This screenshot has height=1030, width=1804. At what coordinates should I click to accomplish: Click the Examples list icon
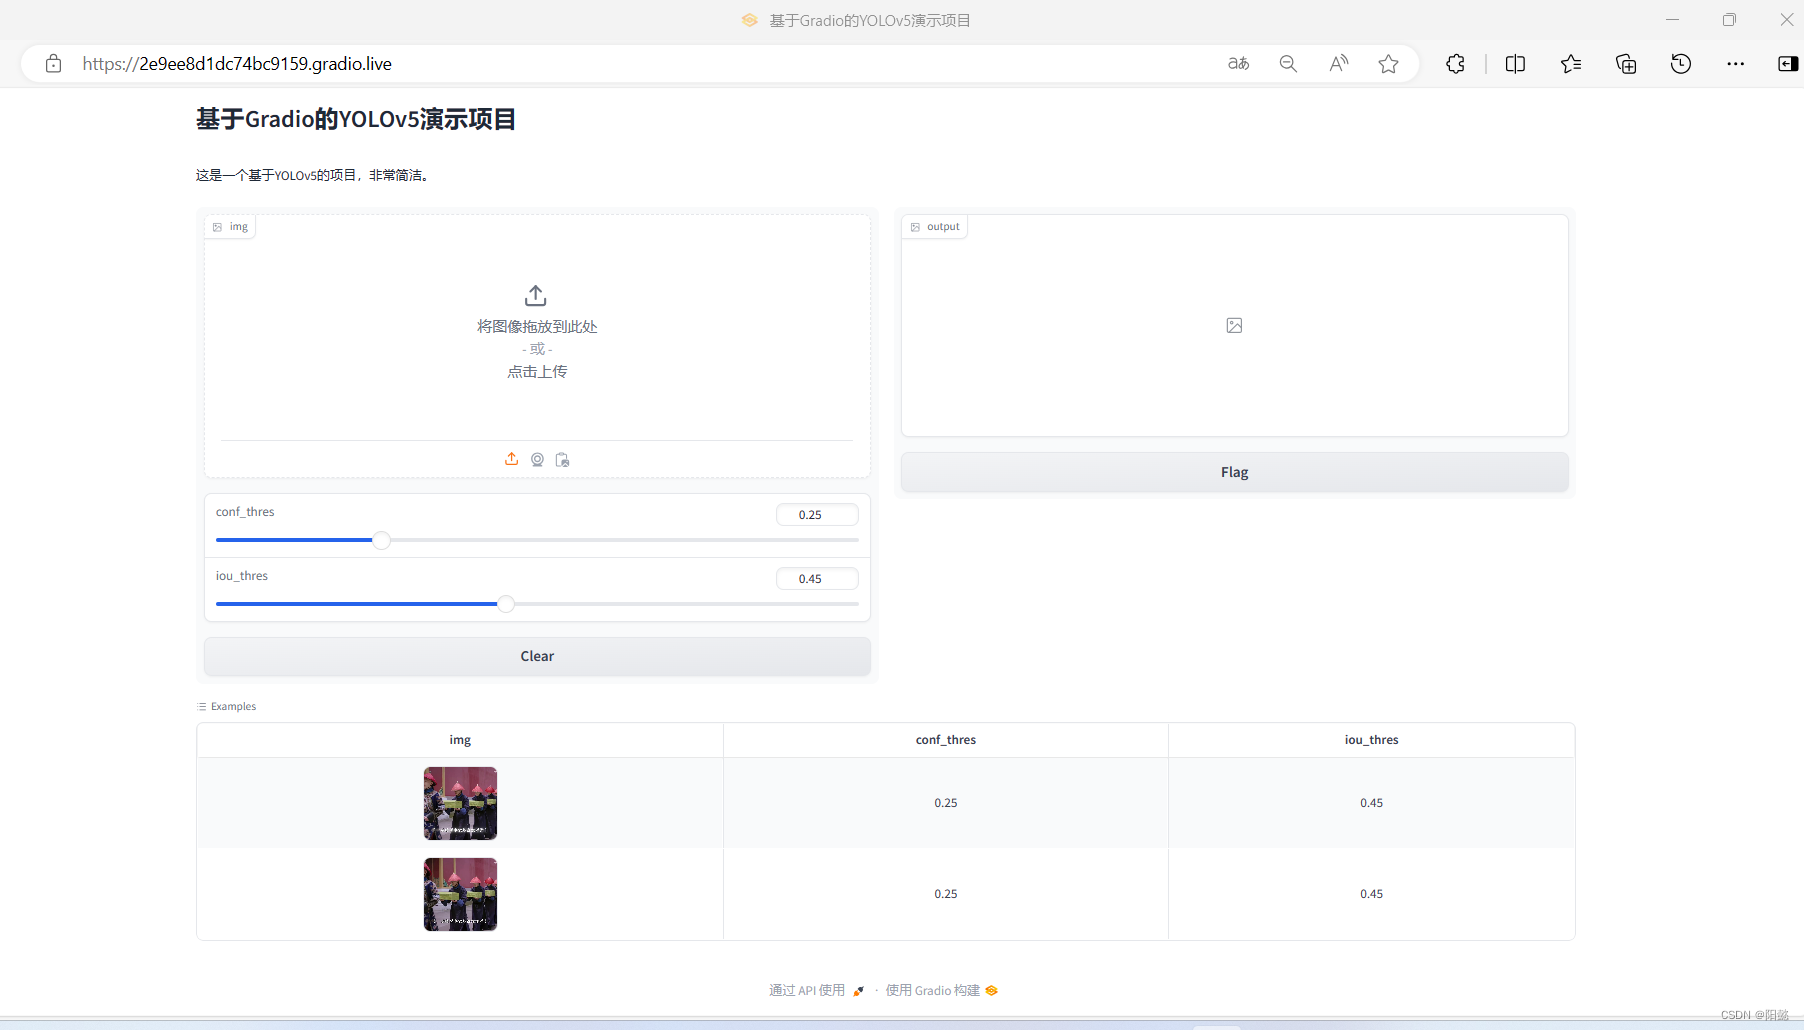(202, 706)
